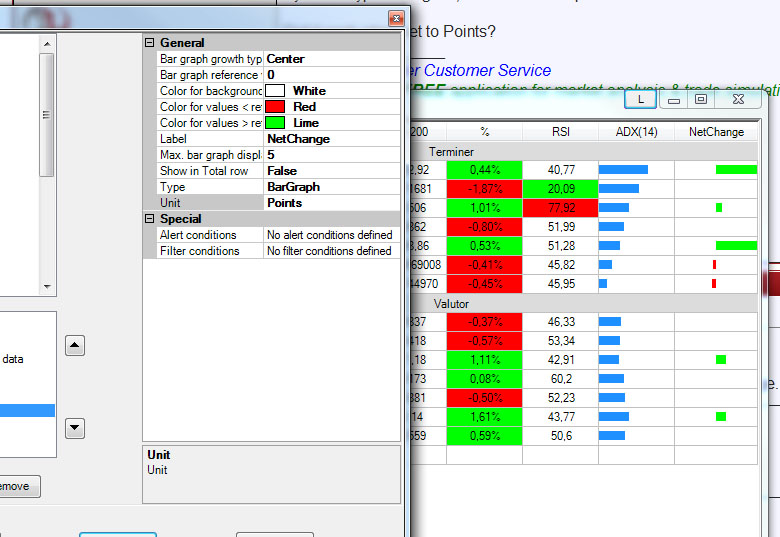The width and height of the screenshot is (780, 537).
Task: Click the RSI 60,2 cell
Action: pos(561,379)
